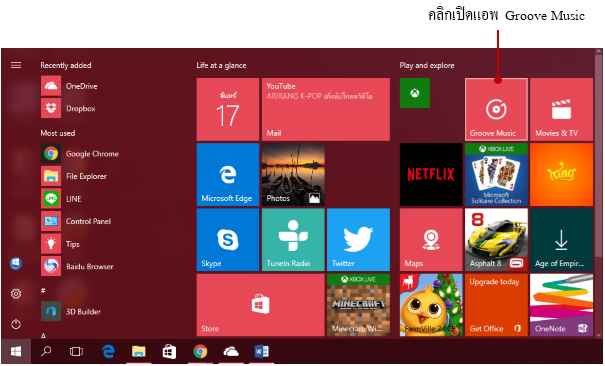This screenshot has height=366, width=605.
Task: Open Settings gear in Start sidebar
Action: (x=16, y=294)
